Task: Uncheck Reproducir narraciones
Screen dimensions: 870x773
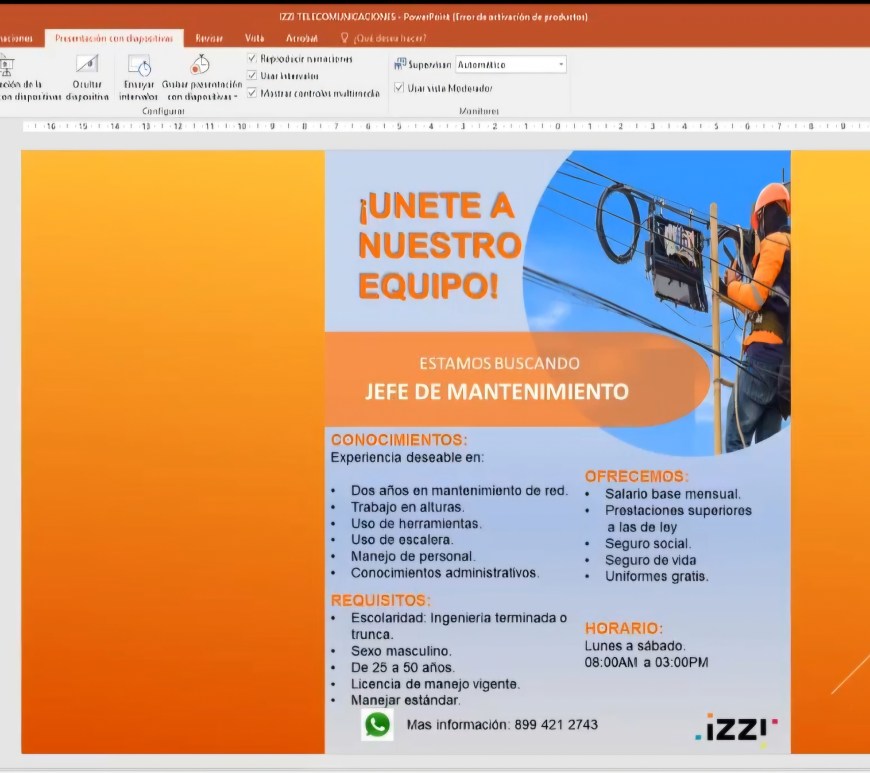Action: coord(252,59)
